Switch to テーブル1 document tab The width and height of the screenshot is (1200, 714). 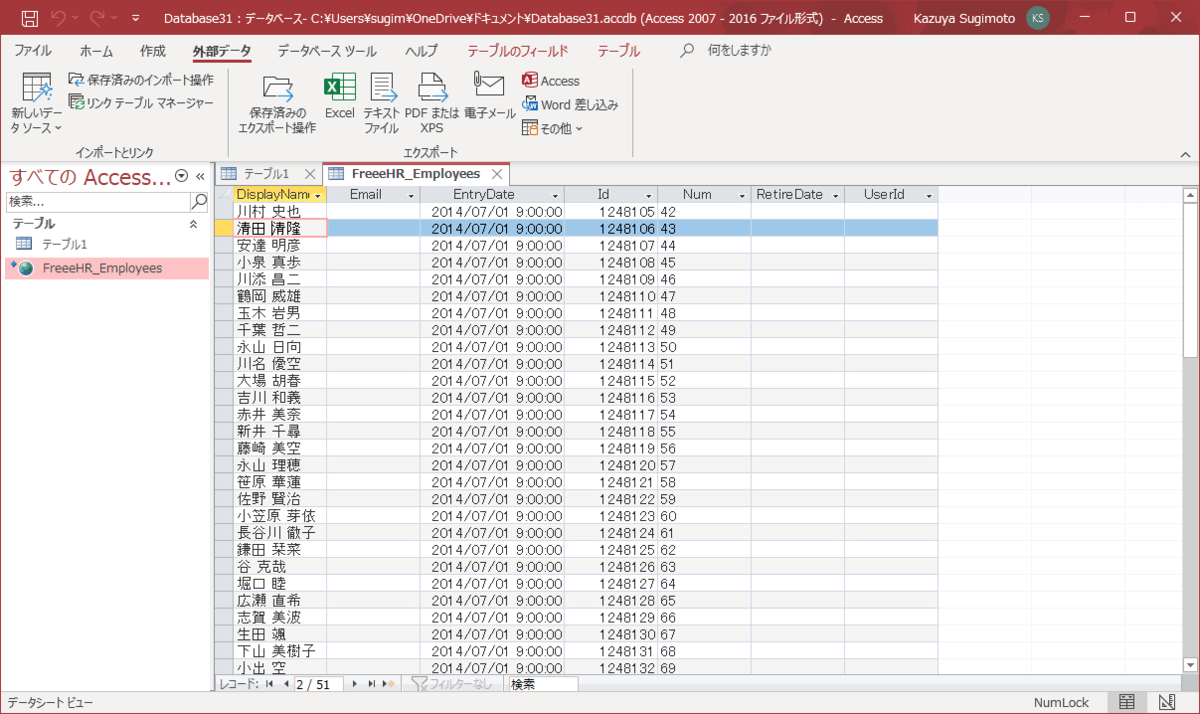coord(265,174)
